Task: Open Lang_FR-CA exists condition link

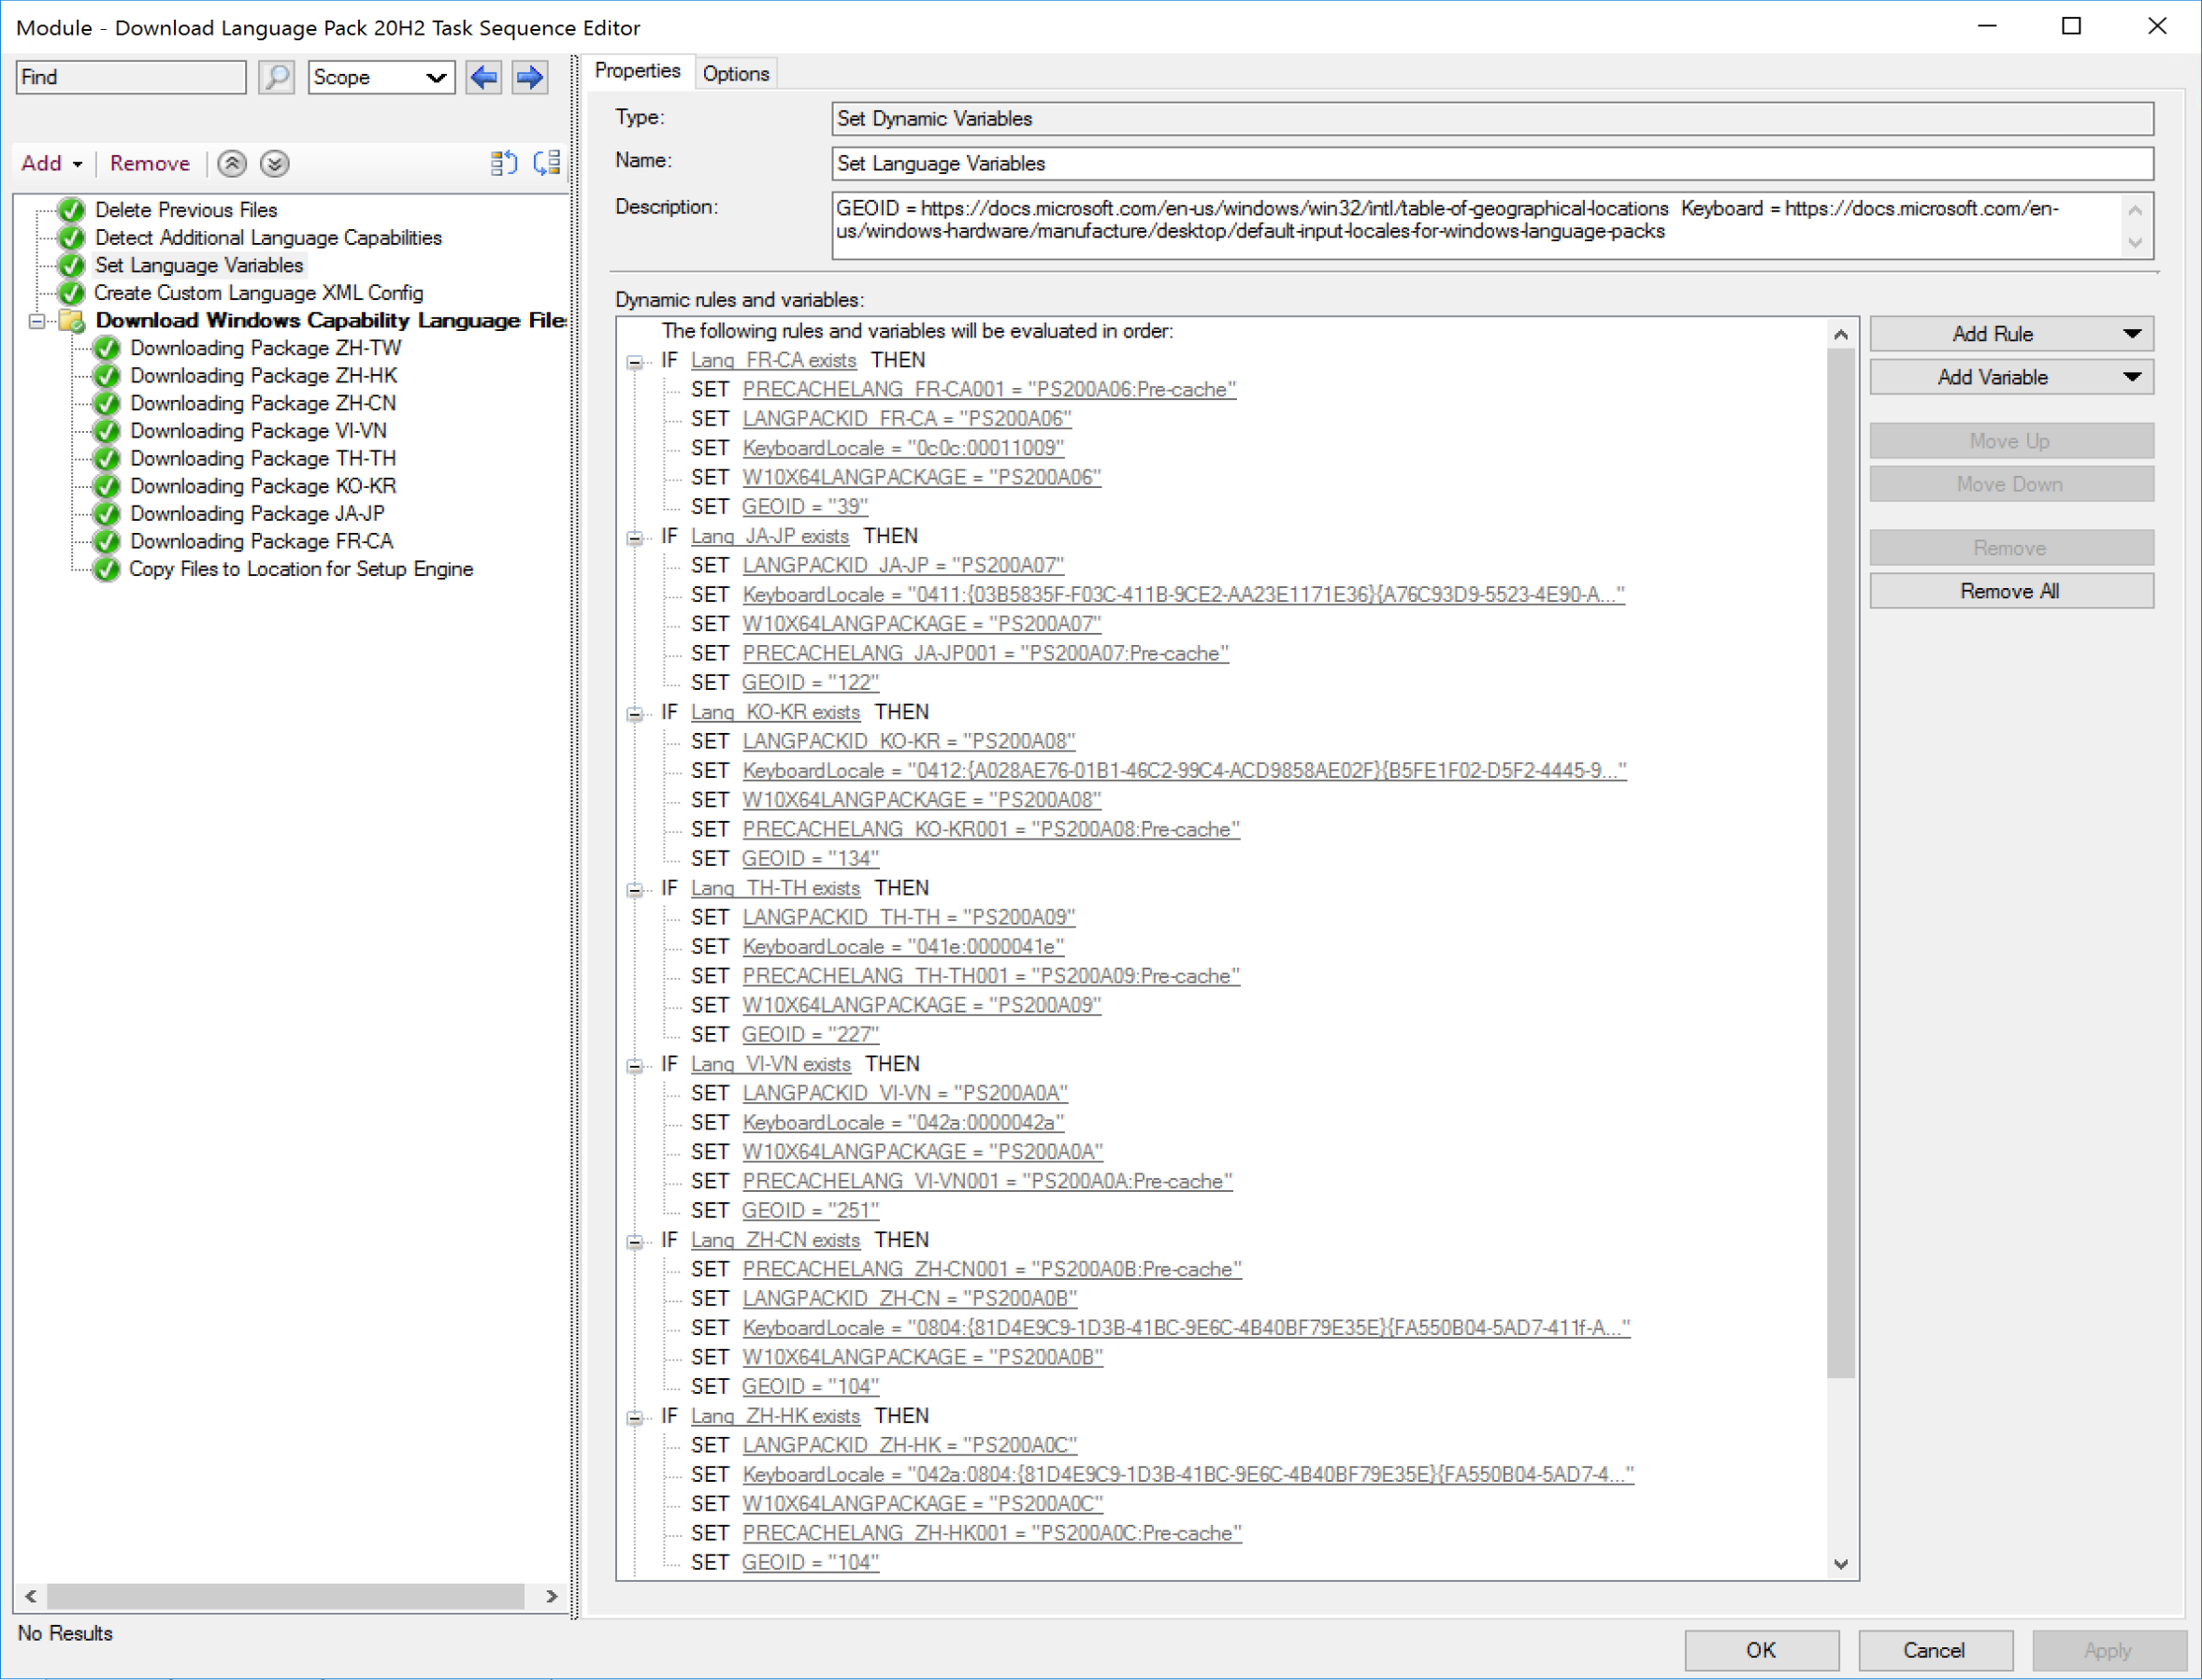Action: (773, 360)
